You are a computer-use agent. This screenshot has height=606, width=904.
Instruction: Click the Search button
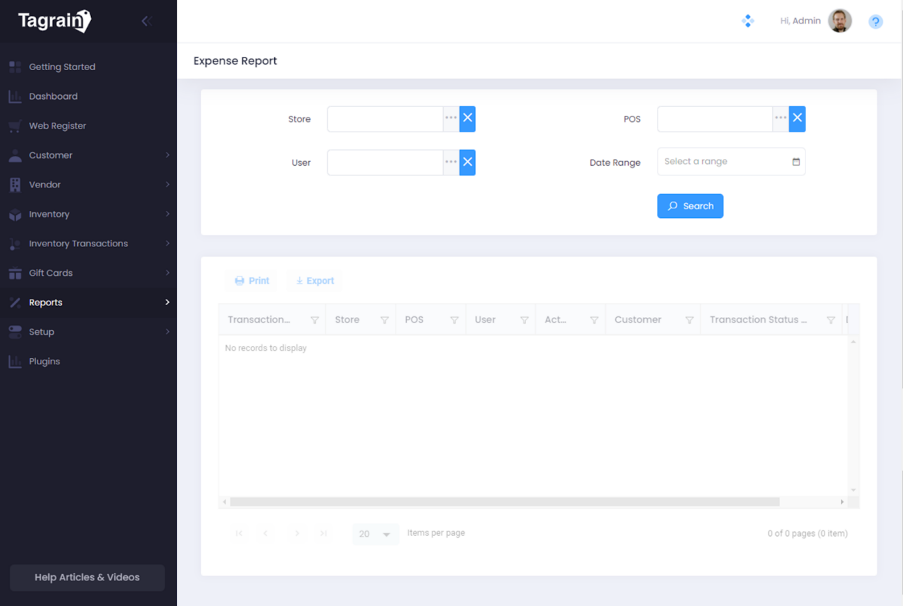(x=690, y=206)
